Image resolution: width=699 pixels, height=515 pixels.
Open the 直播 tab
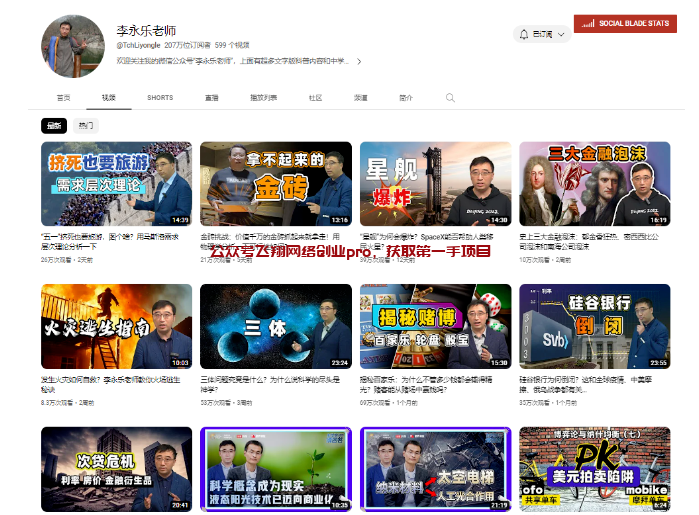[x=212, y=98]
